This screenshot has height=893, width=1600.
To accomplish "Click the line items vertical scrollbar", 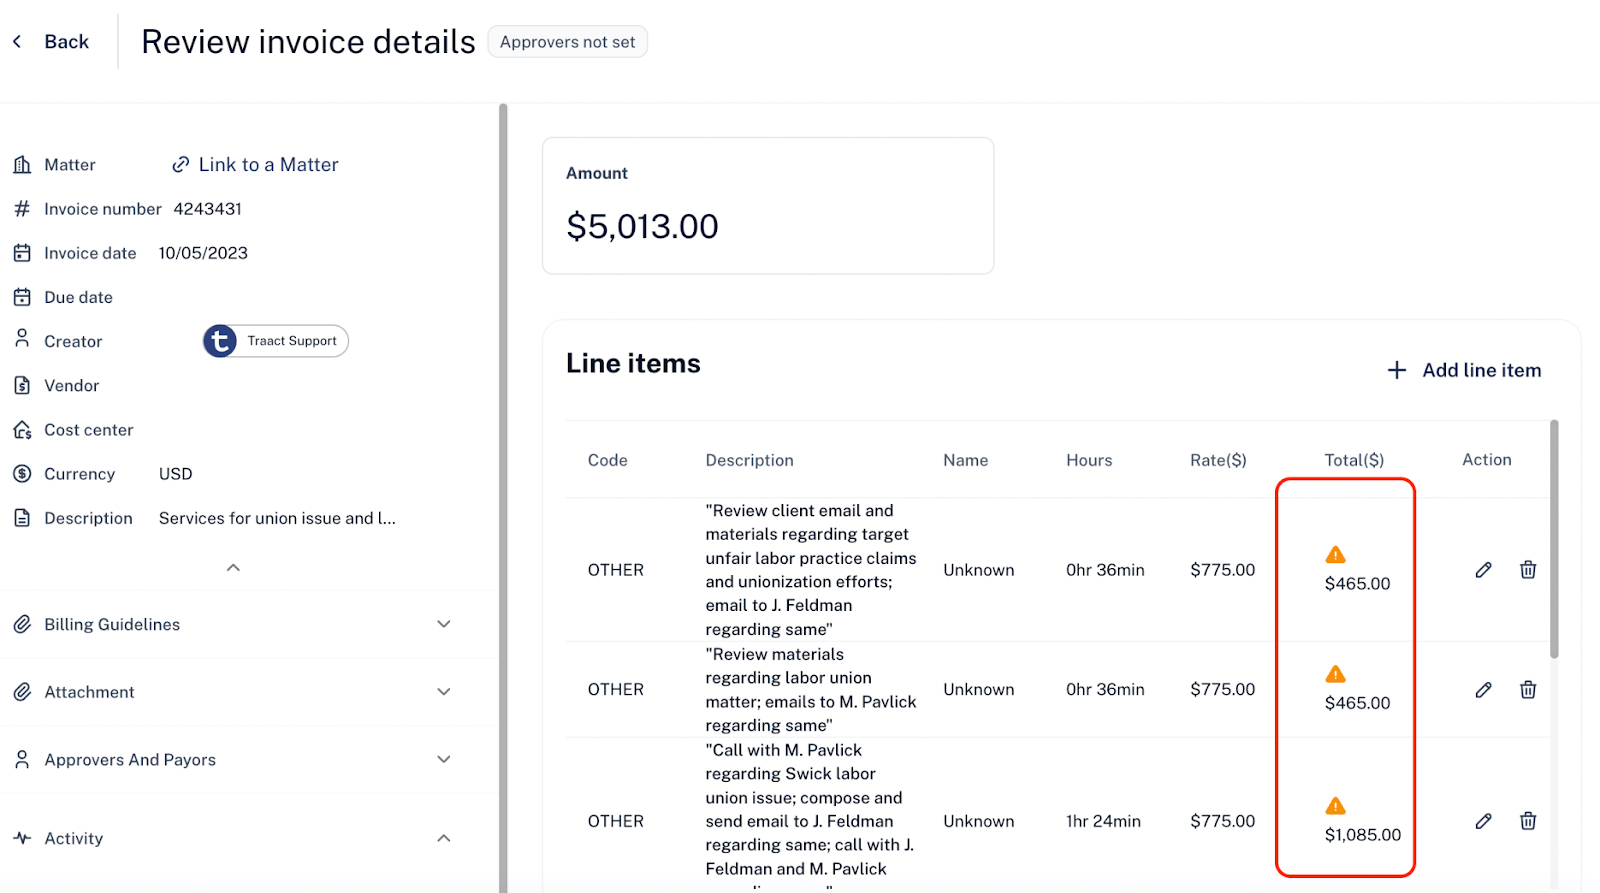I will 1554,539.
